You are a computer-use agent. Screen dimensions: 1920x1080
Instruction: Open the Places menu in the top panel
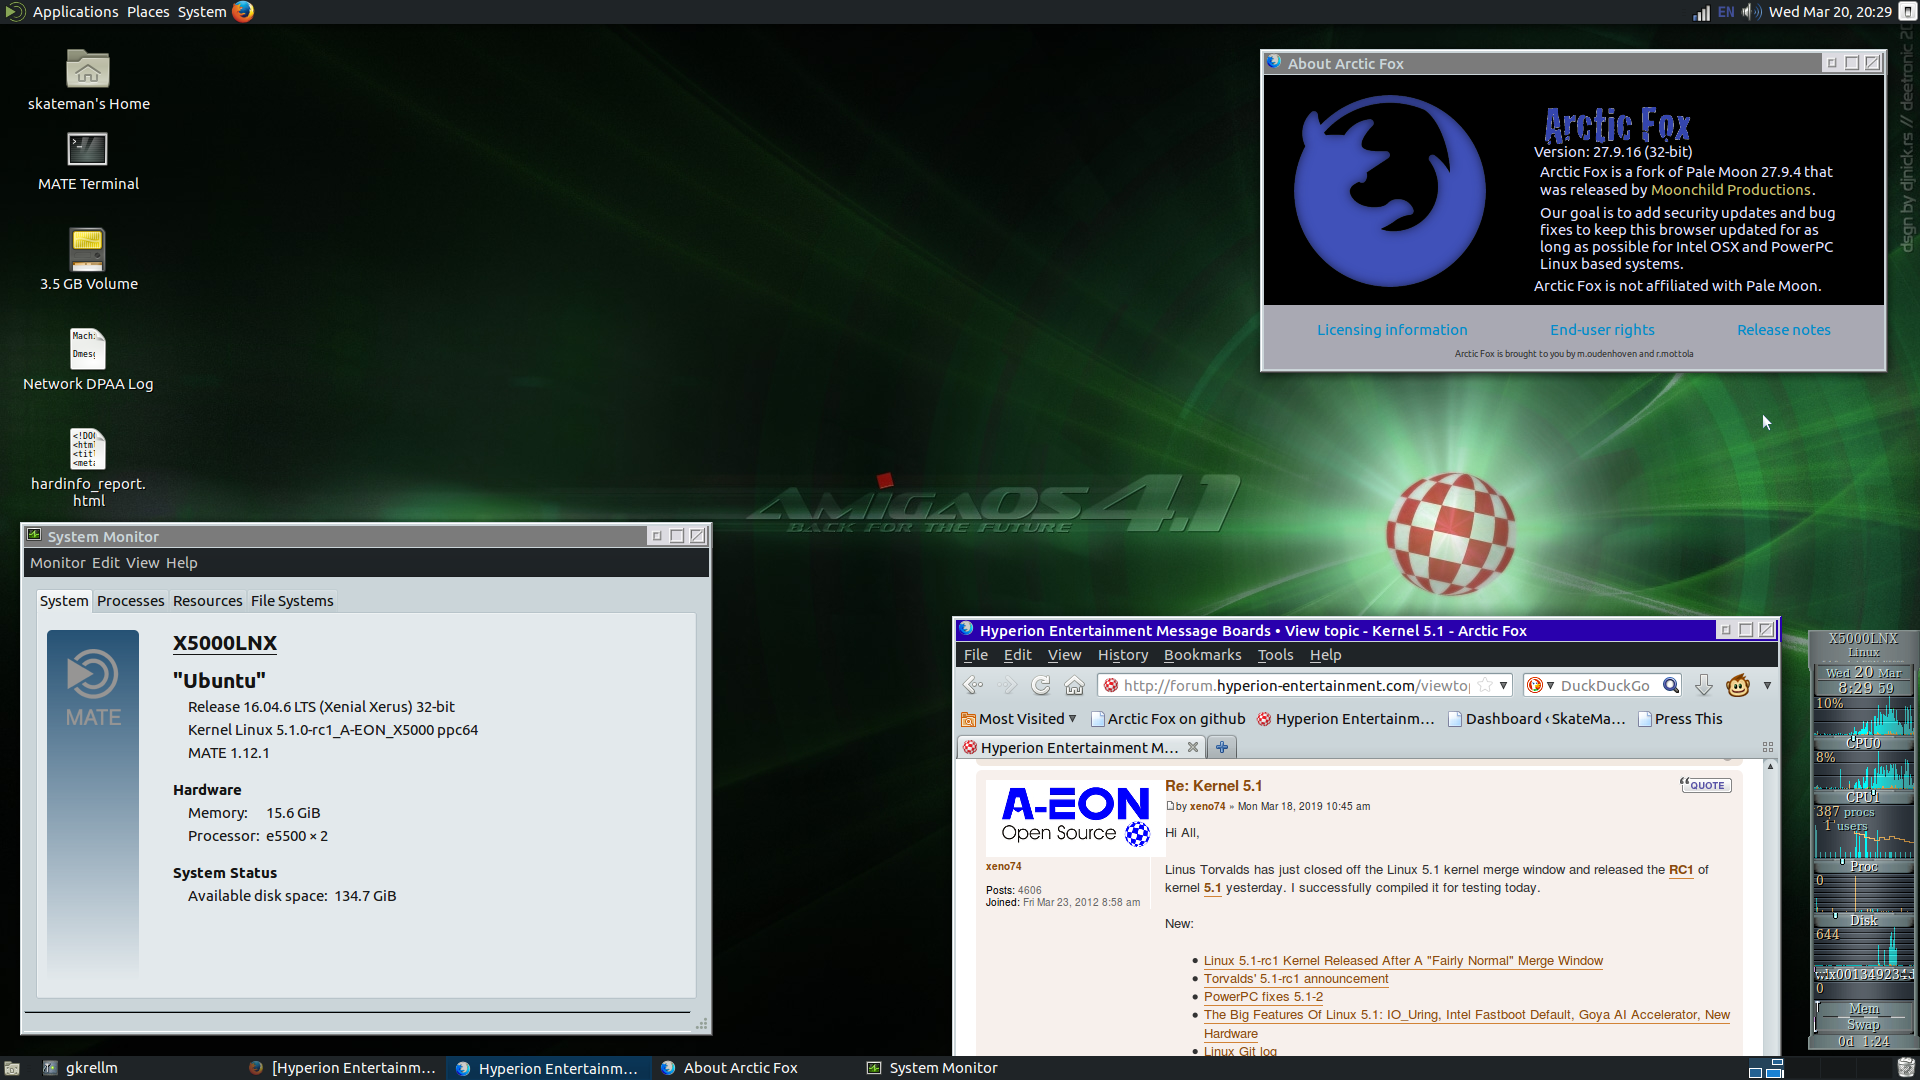click(148, 12)
